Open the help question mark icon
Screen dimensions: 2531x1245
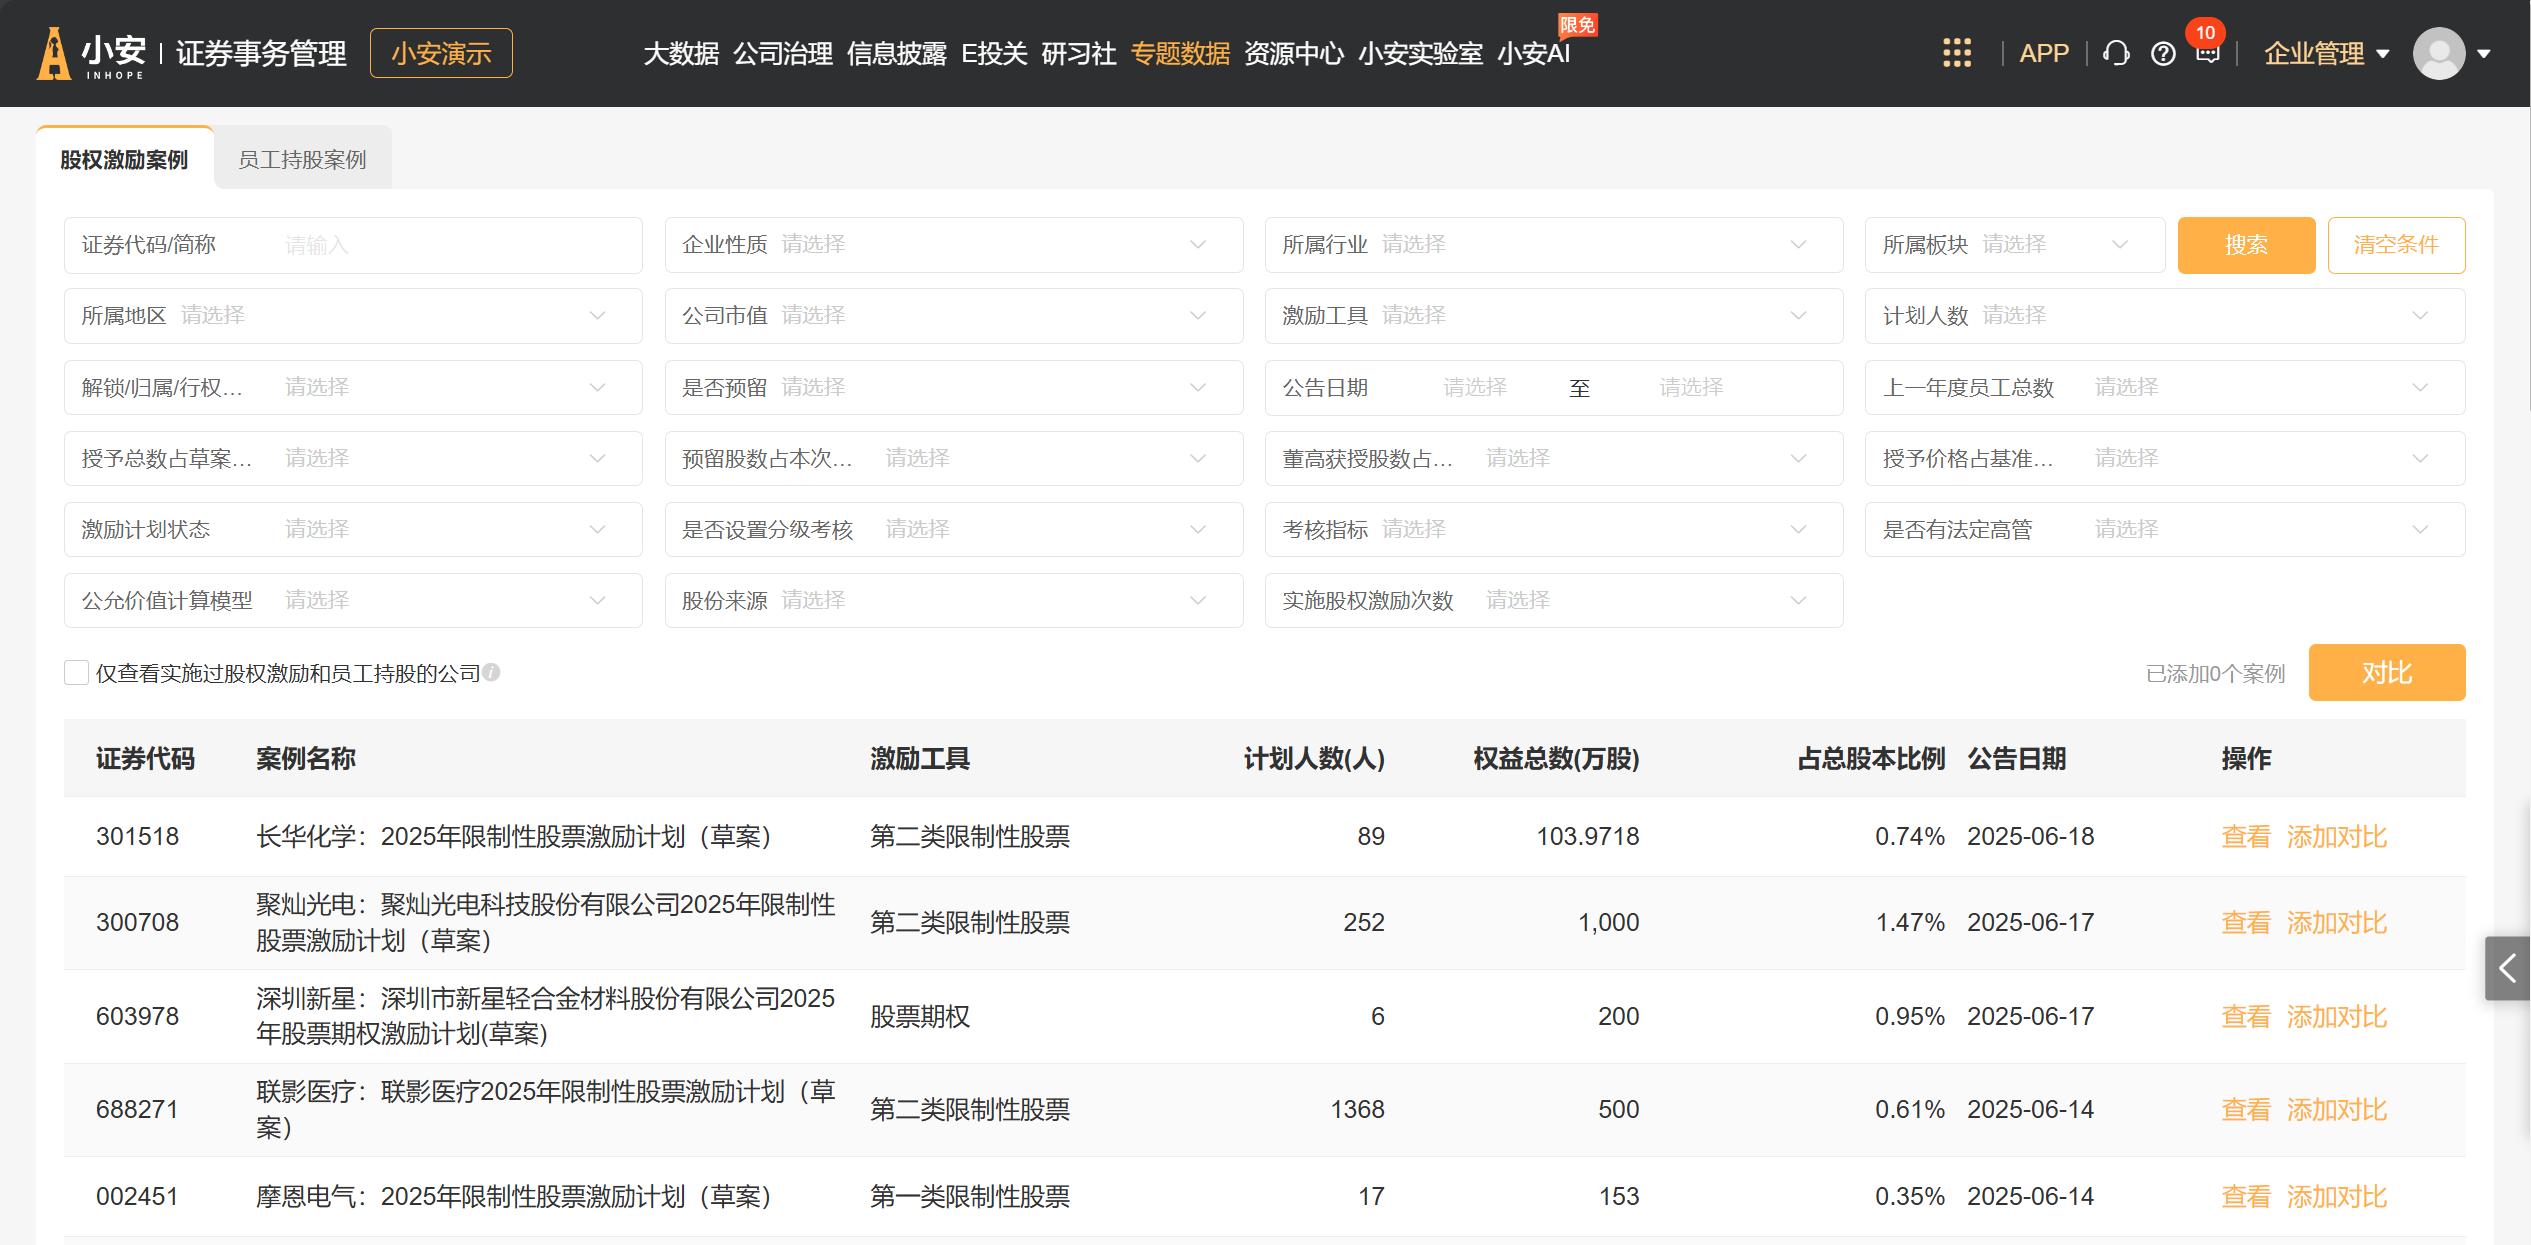coord(2163,54)
